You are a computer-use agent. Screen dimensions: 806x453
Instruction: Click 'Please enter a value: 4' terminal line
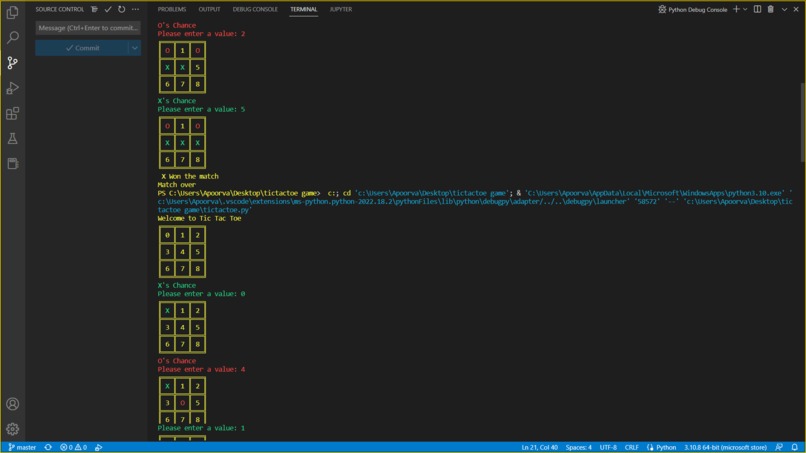pyautogui.click(x=201, y=370)
